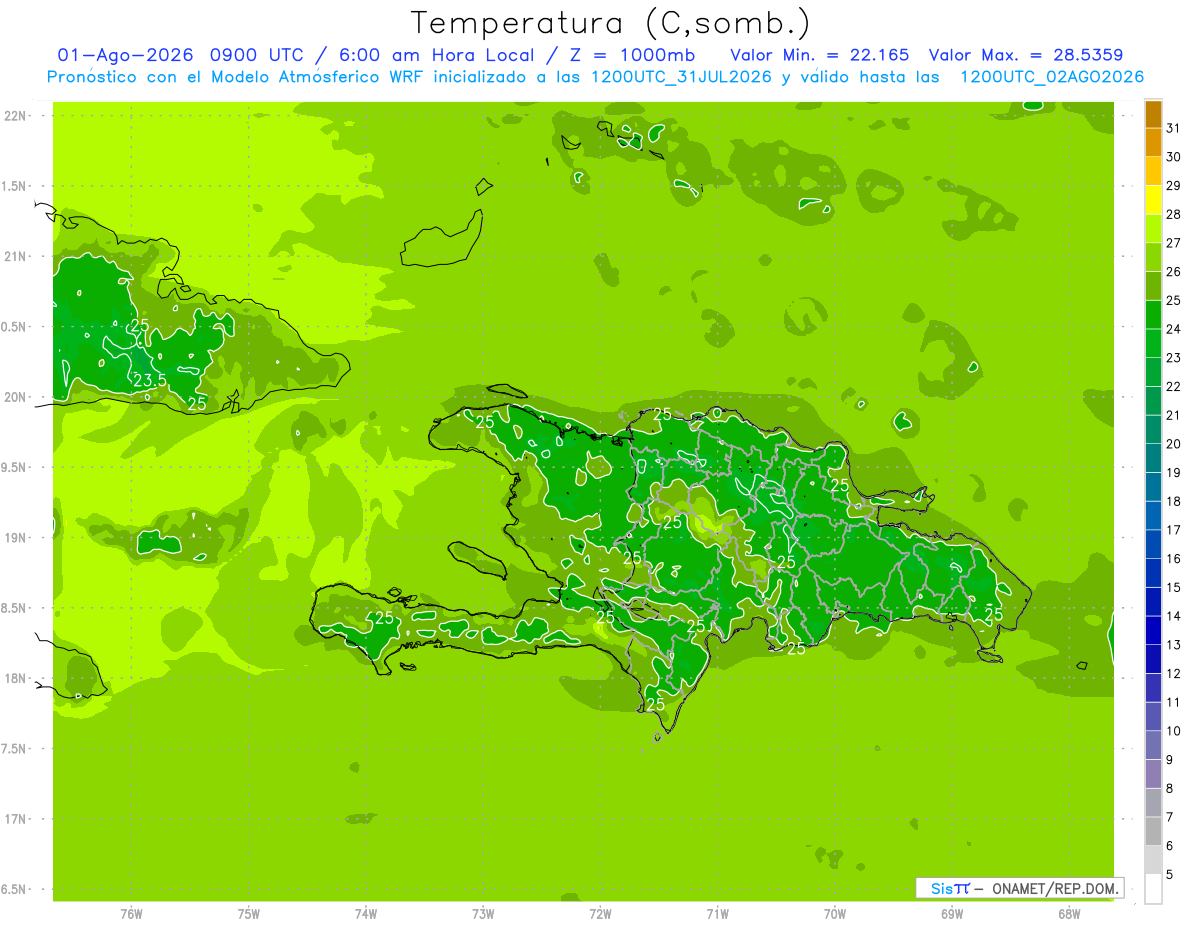This screenshot has height=927, width=1200.
Task: Click the "23.5" contour label over Cuba
Action: [150, 380]
